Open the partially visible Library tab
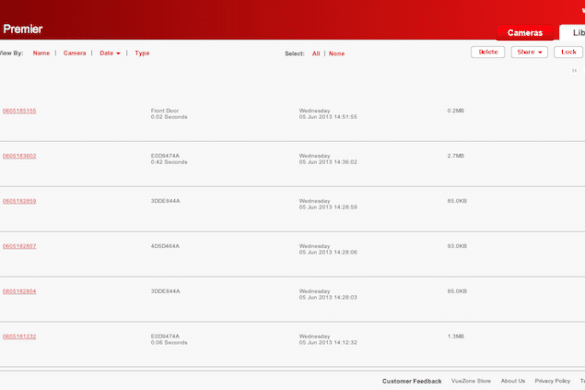The image size is (585, 390). coord(573,33)
